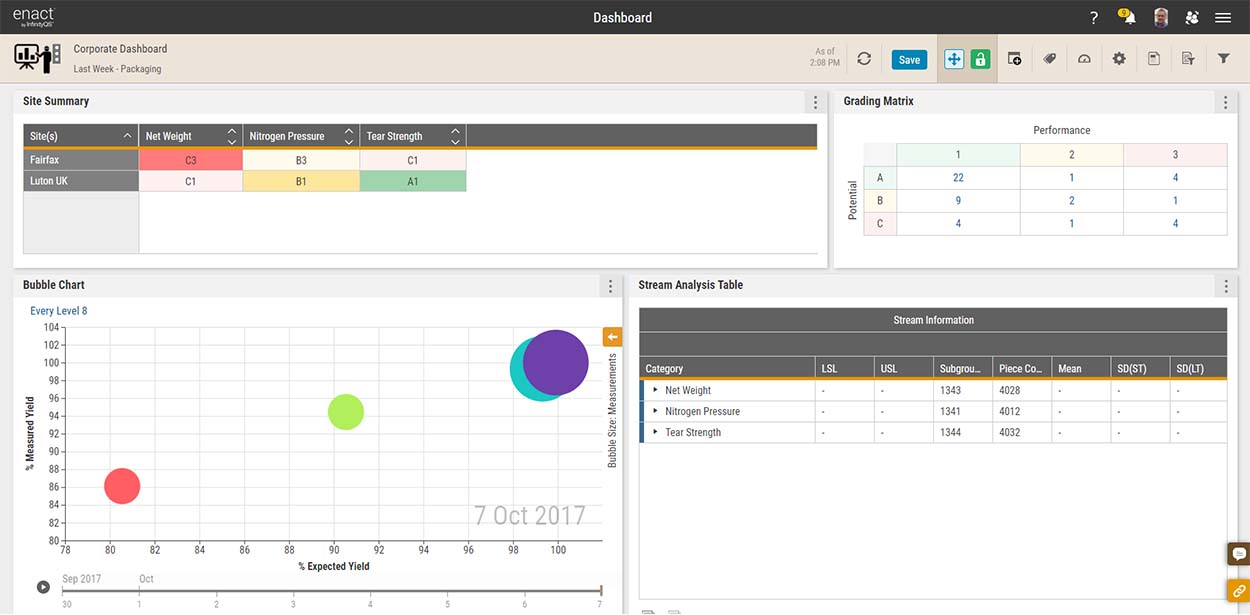Click the green bubble
The height and width of the screenshot is (615, 1250).
pos(346,411)
